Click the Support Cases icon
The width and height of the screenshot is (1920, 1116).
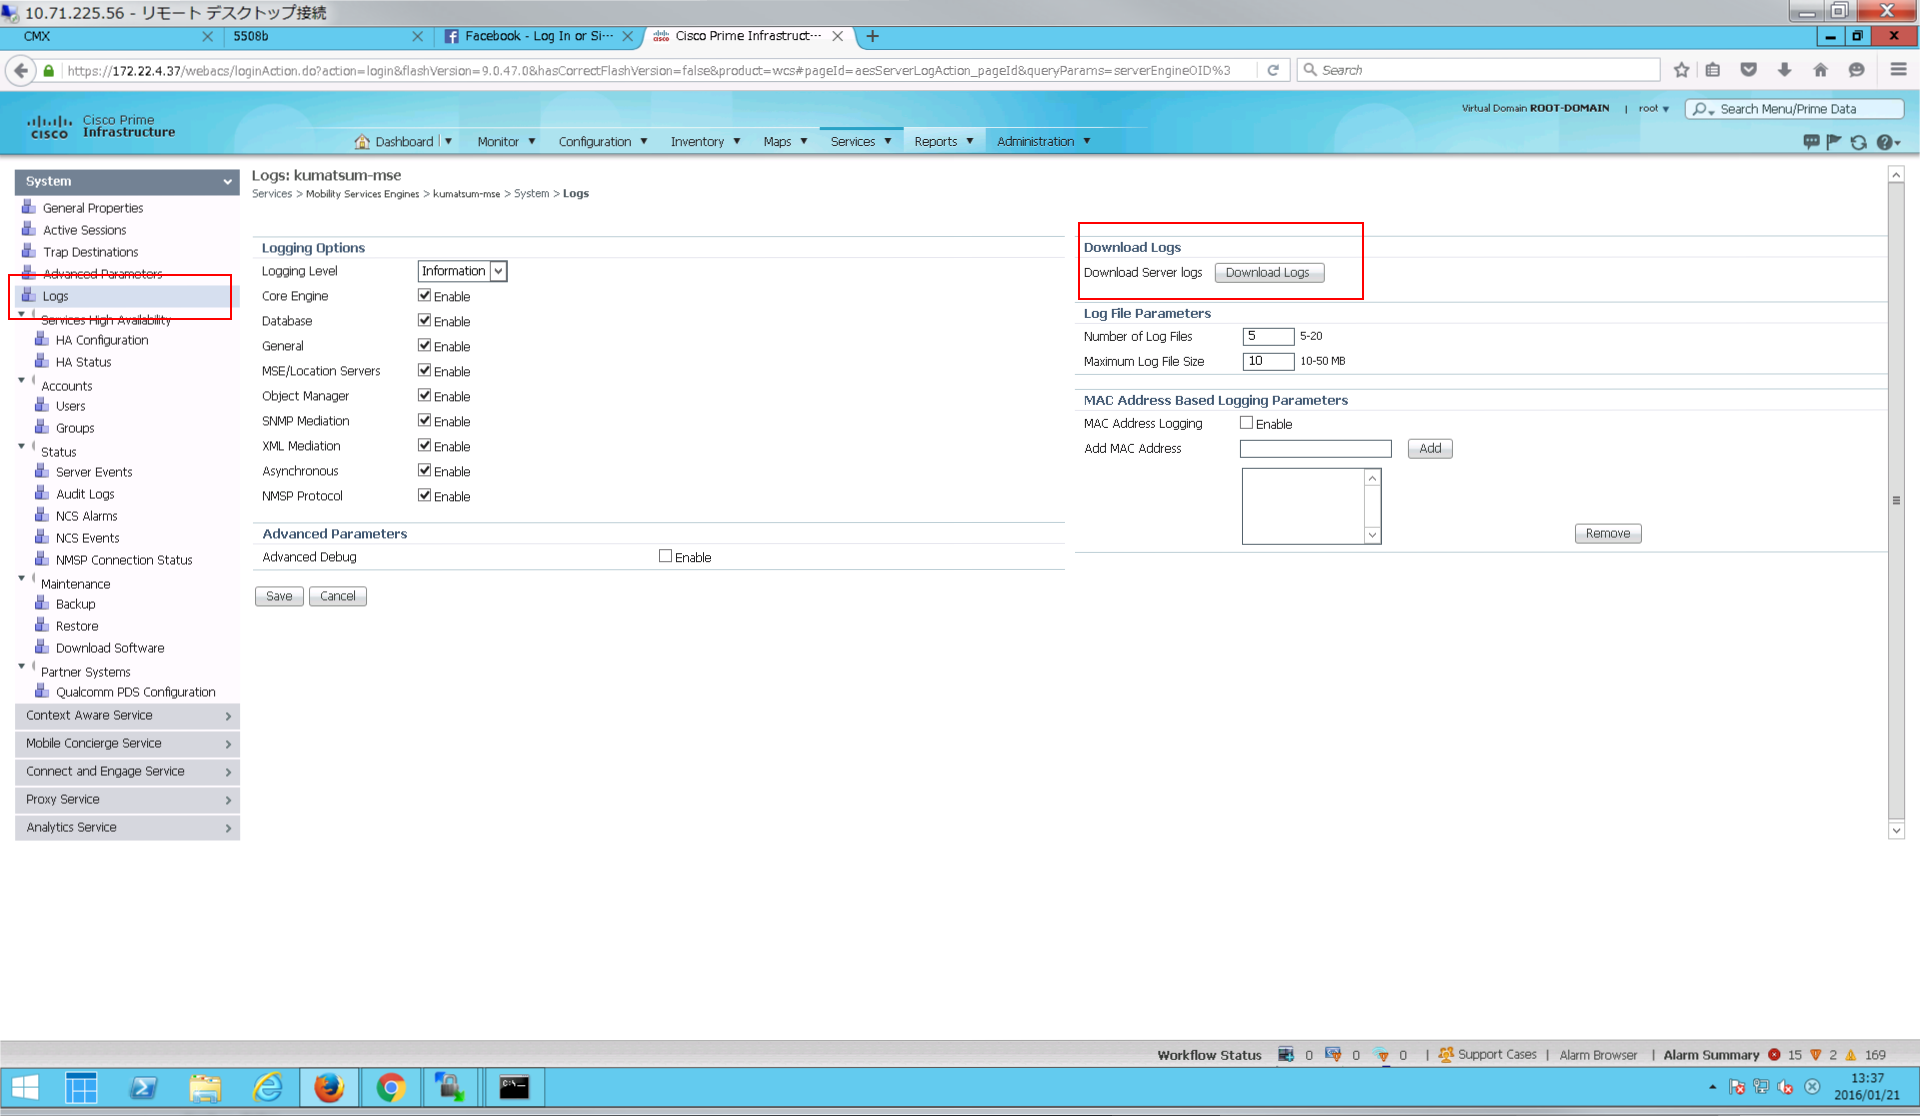tap(1446, 1055)
